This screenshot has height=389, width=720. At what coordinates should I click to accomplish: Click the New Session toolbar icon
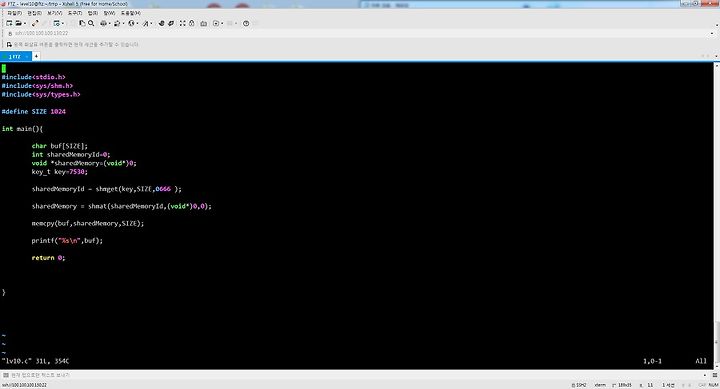click(9, 23)
